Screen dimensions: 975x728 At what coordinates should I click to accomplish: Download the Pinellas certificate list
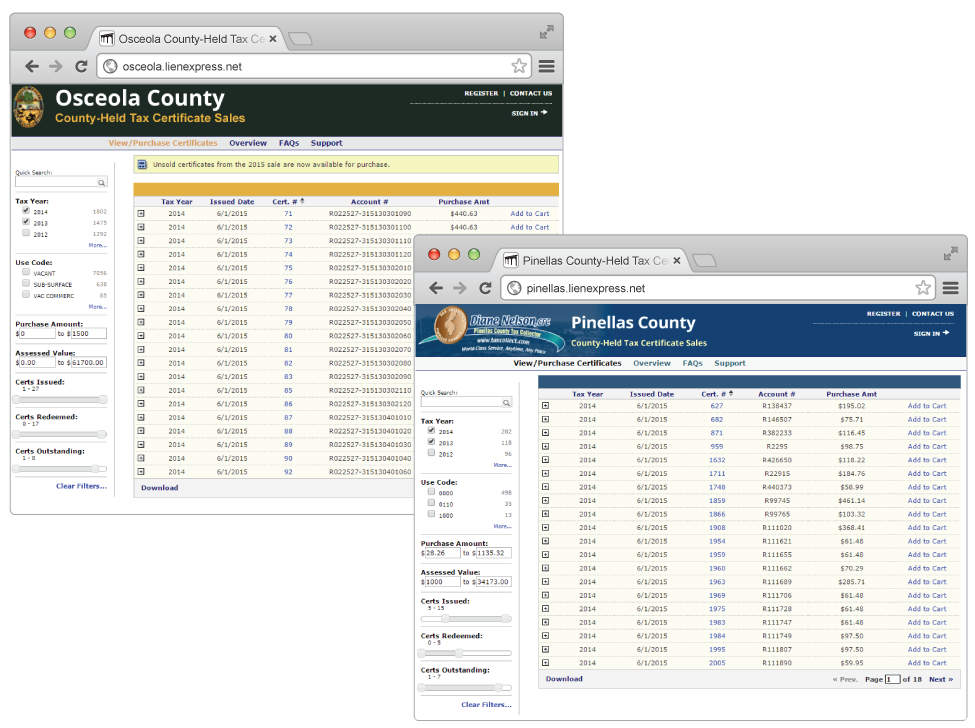point(564,679)
